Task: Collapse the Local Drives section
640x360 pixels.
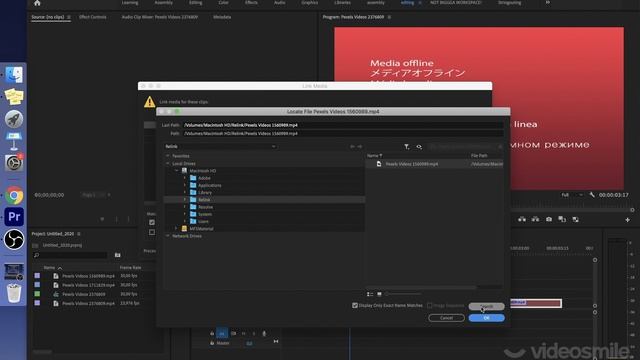Action: [167, 163]
